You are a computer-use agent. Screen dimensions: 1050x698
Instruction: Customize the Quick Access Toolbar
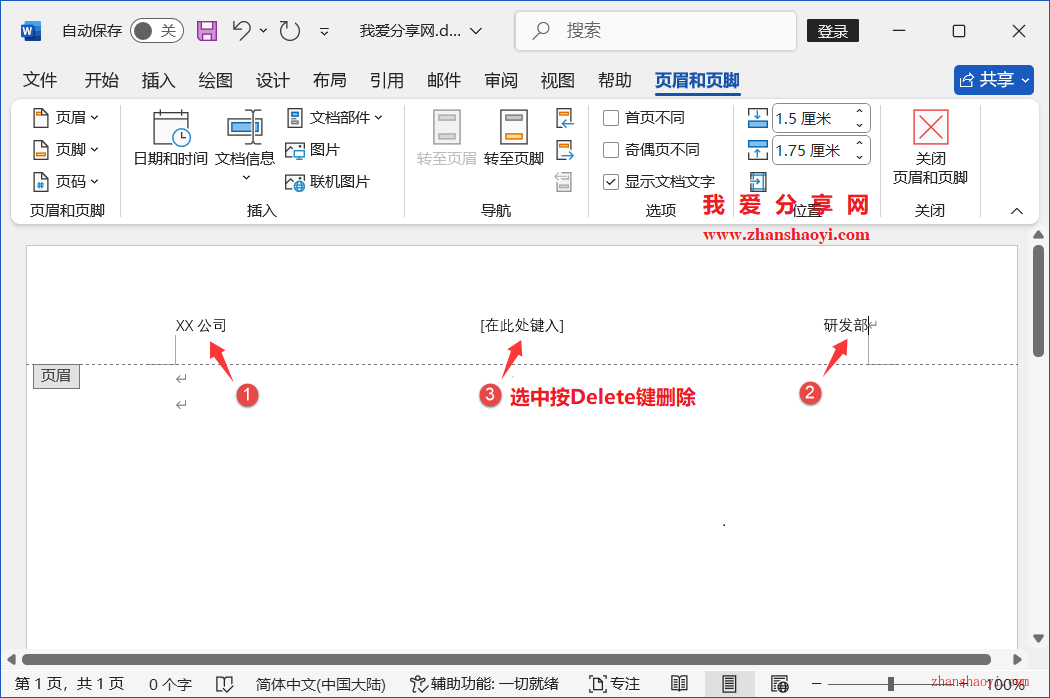324,31
